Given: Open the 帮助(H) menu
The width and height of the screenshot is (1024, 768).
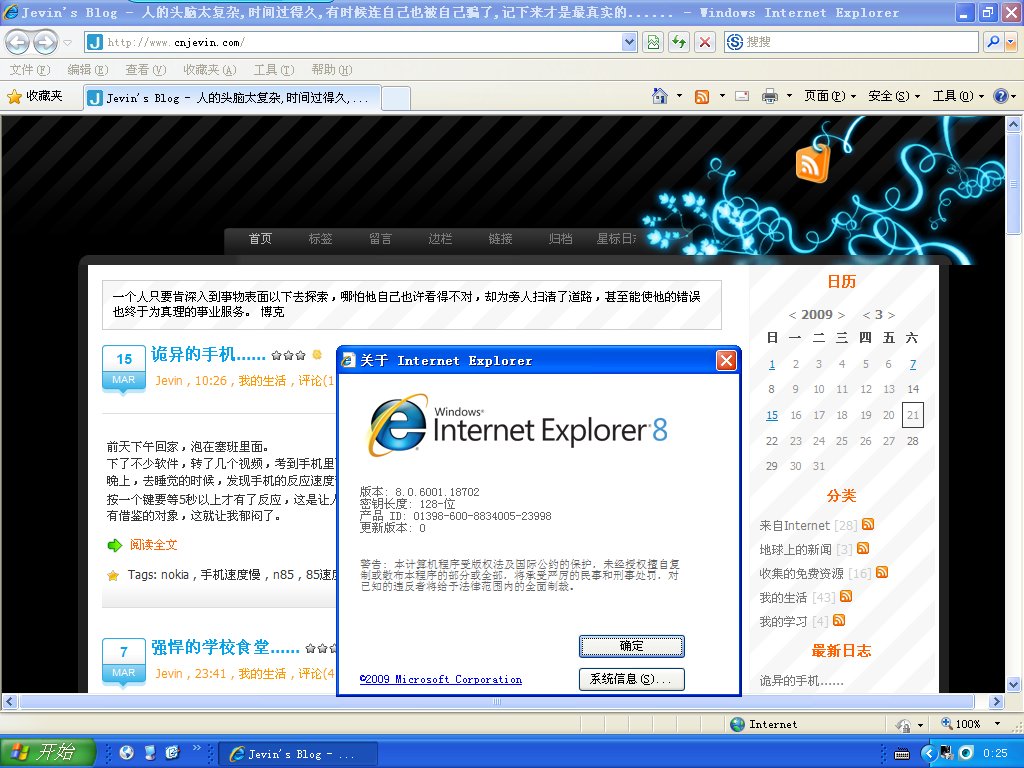Looking at the screenshot, I should coord(332,70).
